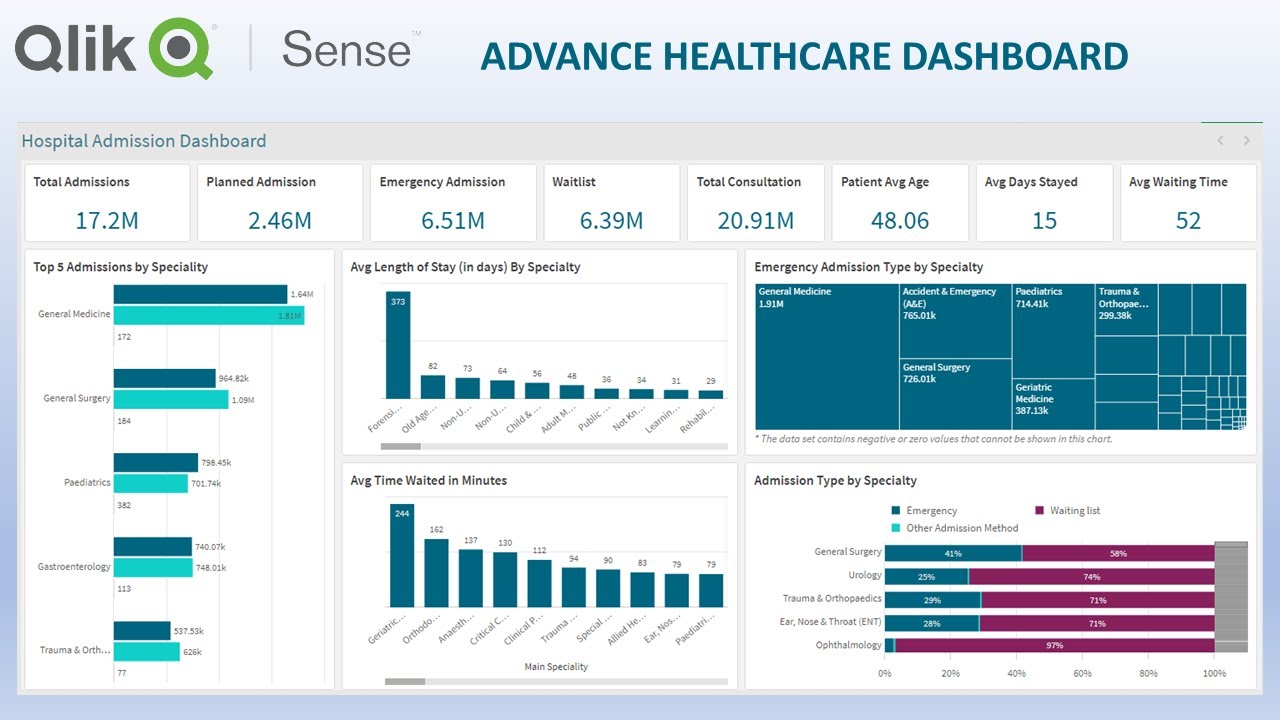Open Total Admissions KPI card
The height and width of the screenshot is (720, 1280).
tap(107, 203)
